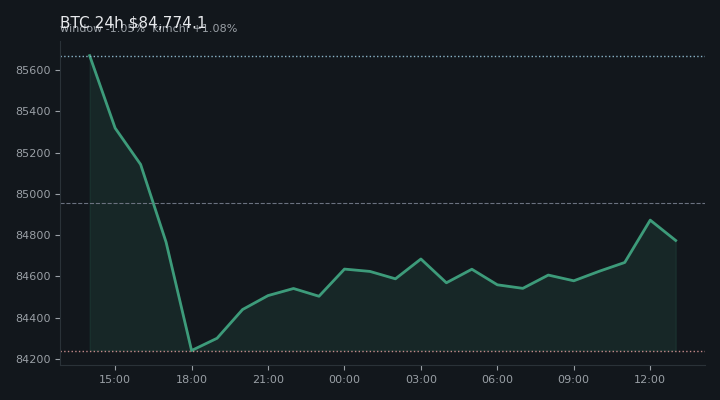Screen dimensions: 720x400
Task: Click the 03:00 x-axis label
Action: [x=421, y=379]
